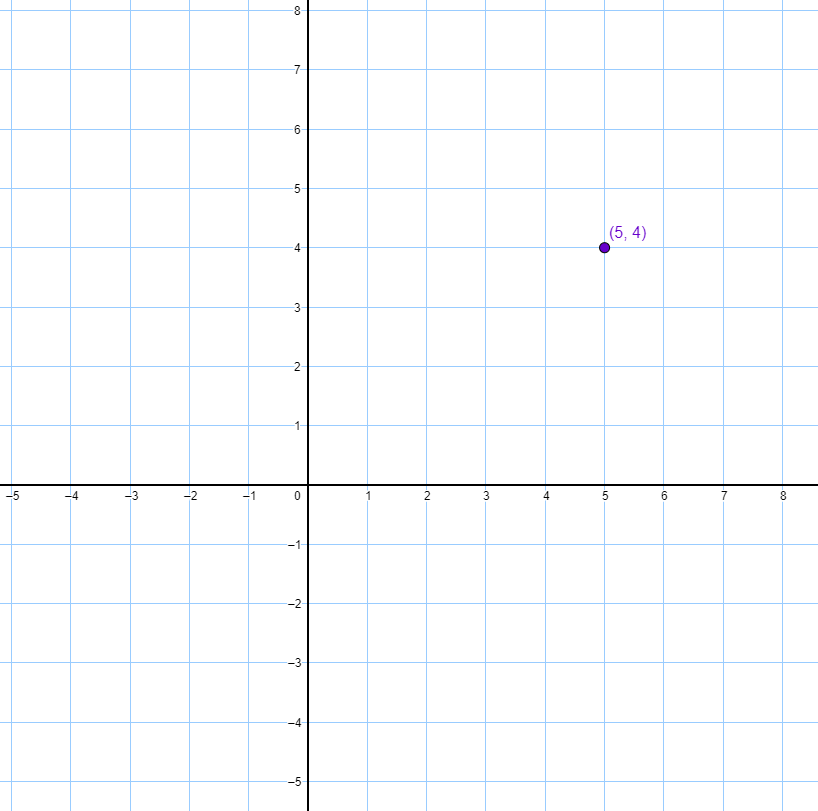Select the x-axis tick label 3

(x=486, y=496)
